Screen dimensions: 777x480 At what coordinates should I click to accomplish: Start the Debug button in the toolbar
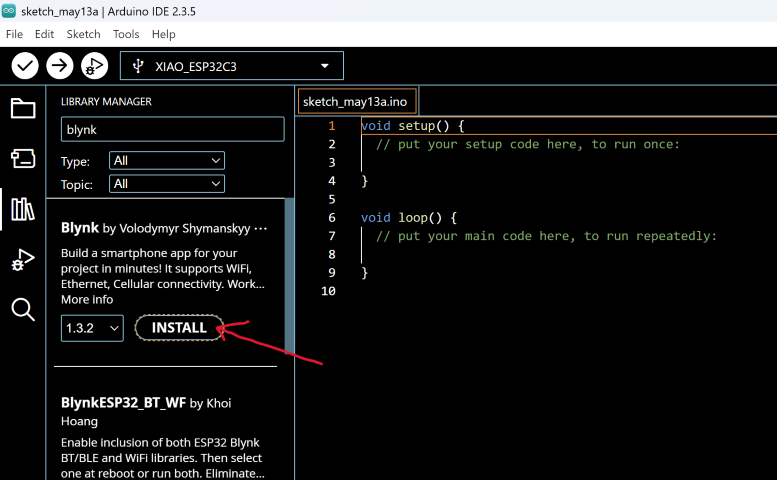click(95, 66)
